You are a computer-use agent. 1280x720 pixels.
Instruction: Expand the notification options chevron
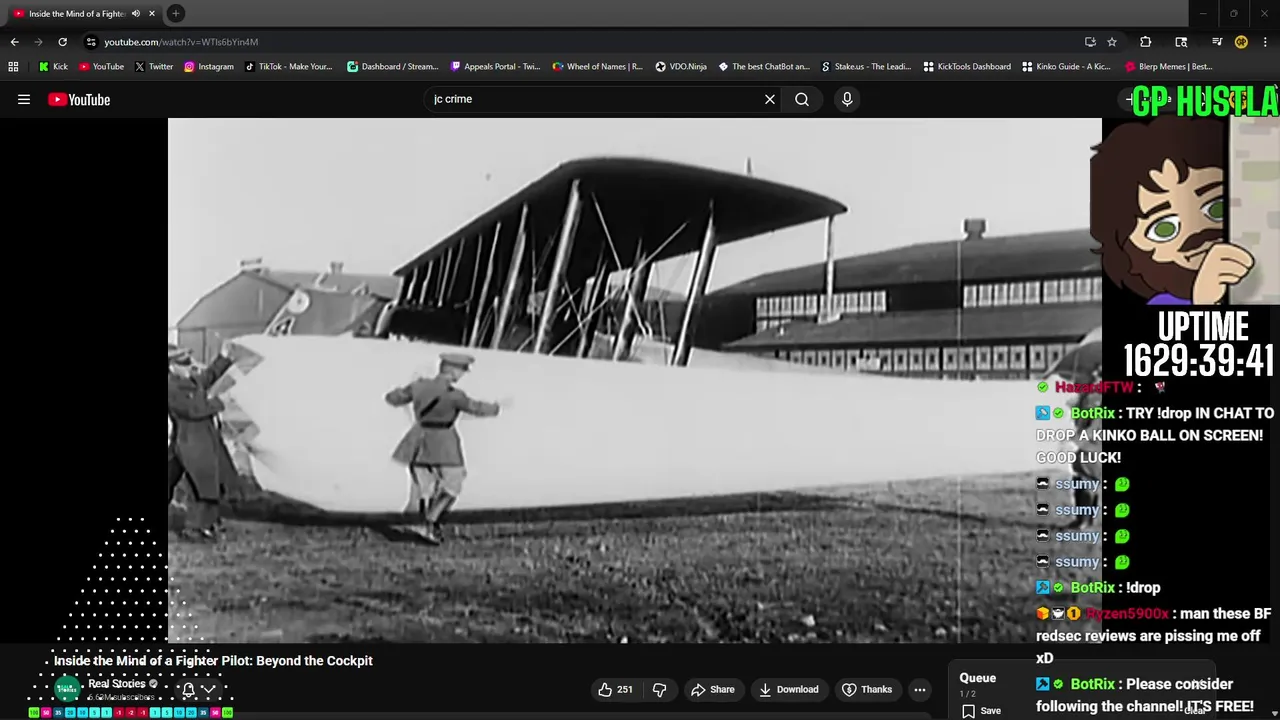tap(208, 689)
